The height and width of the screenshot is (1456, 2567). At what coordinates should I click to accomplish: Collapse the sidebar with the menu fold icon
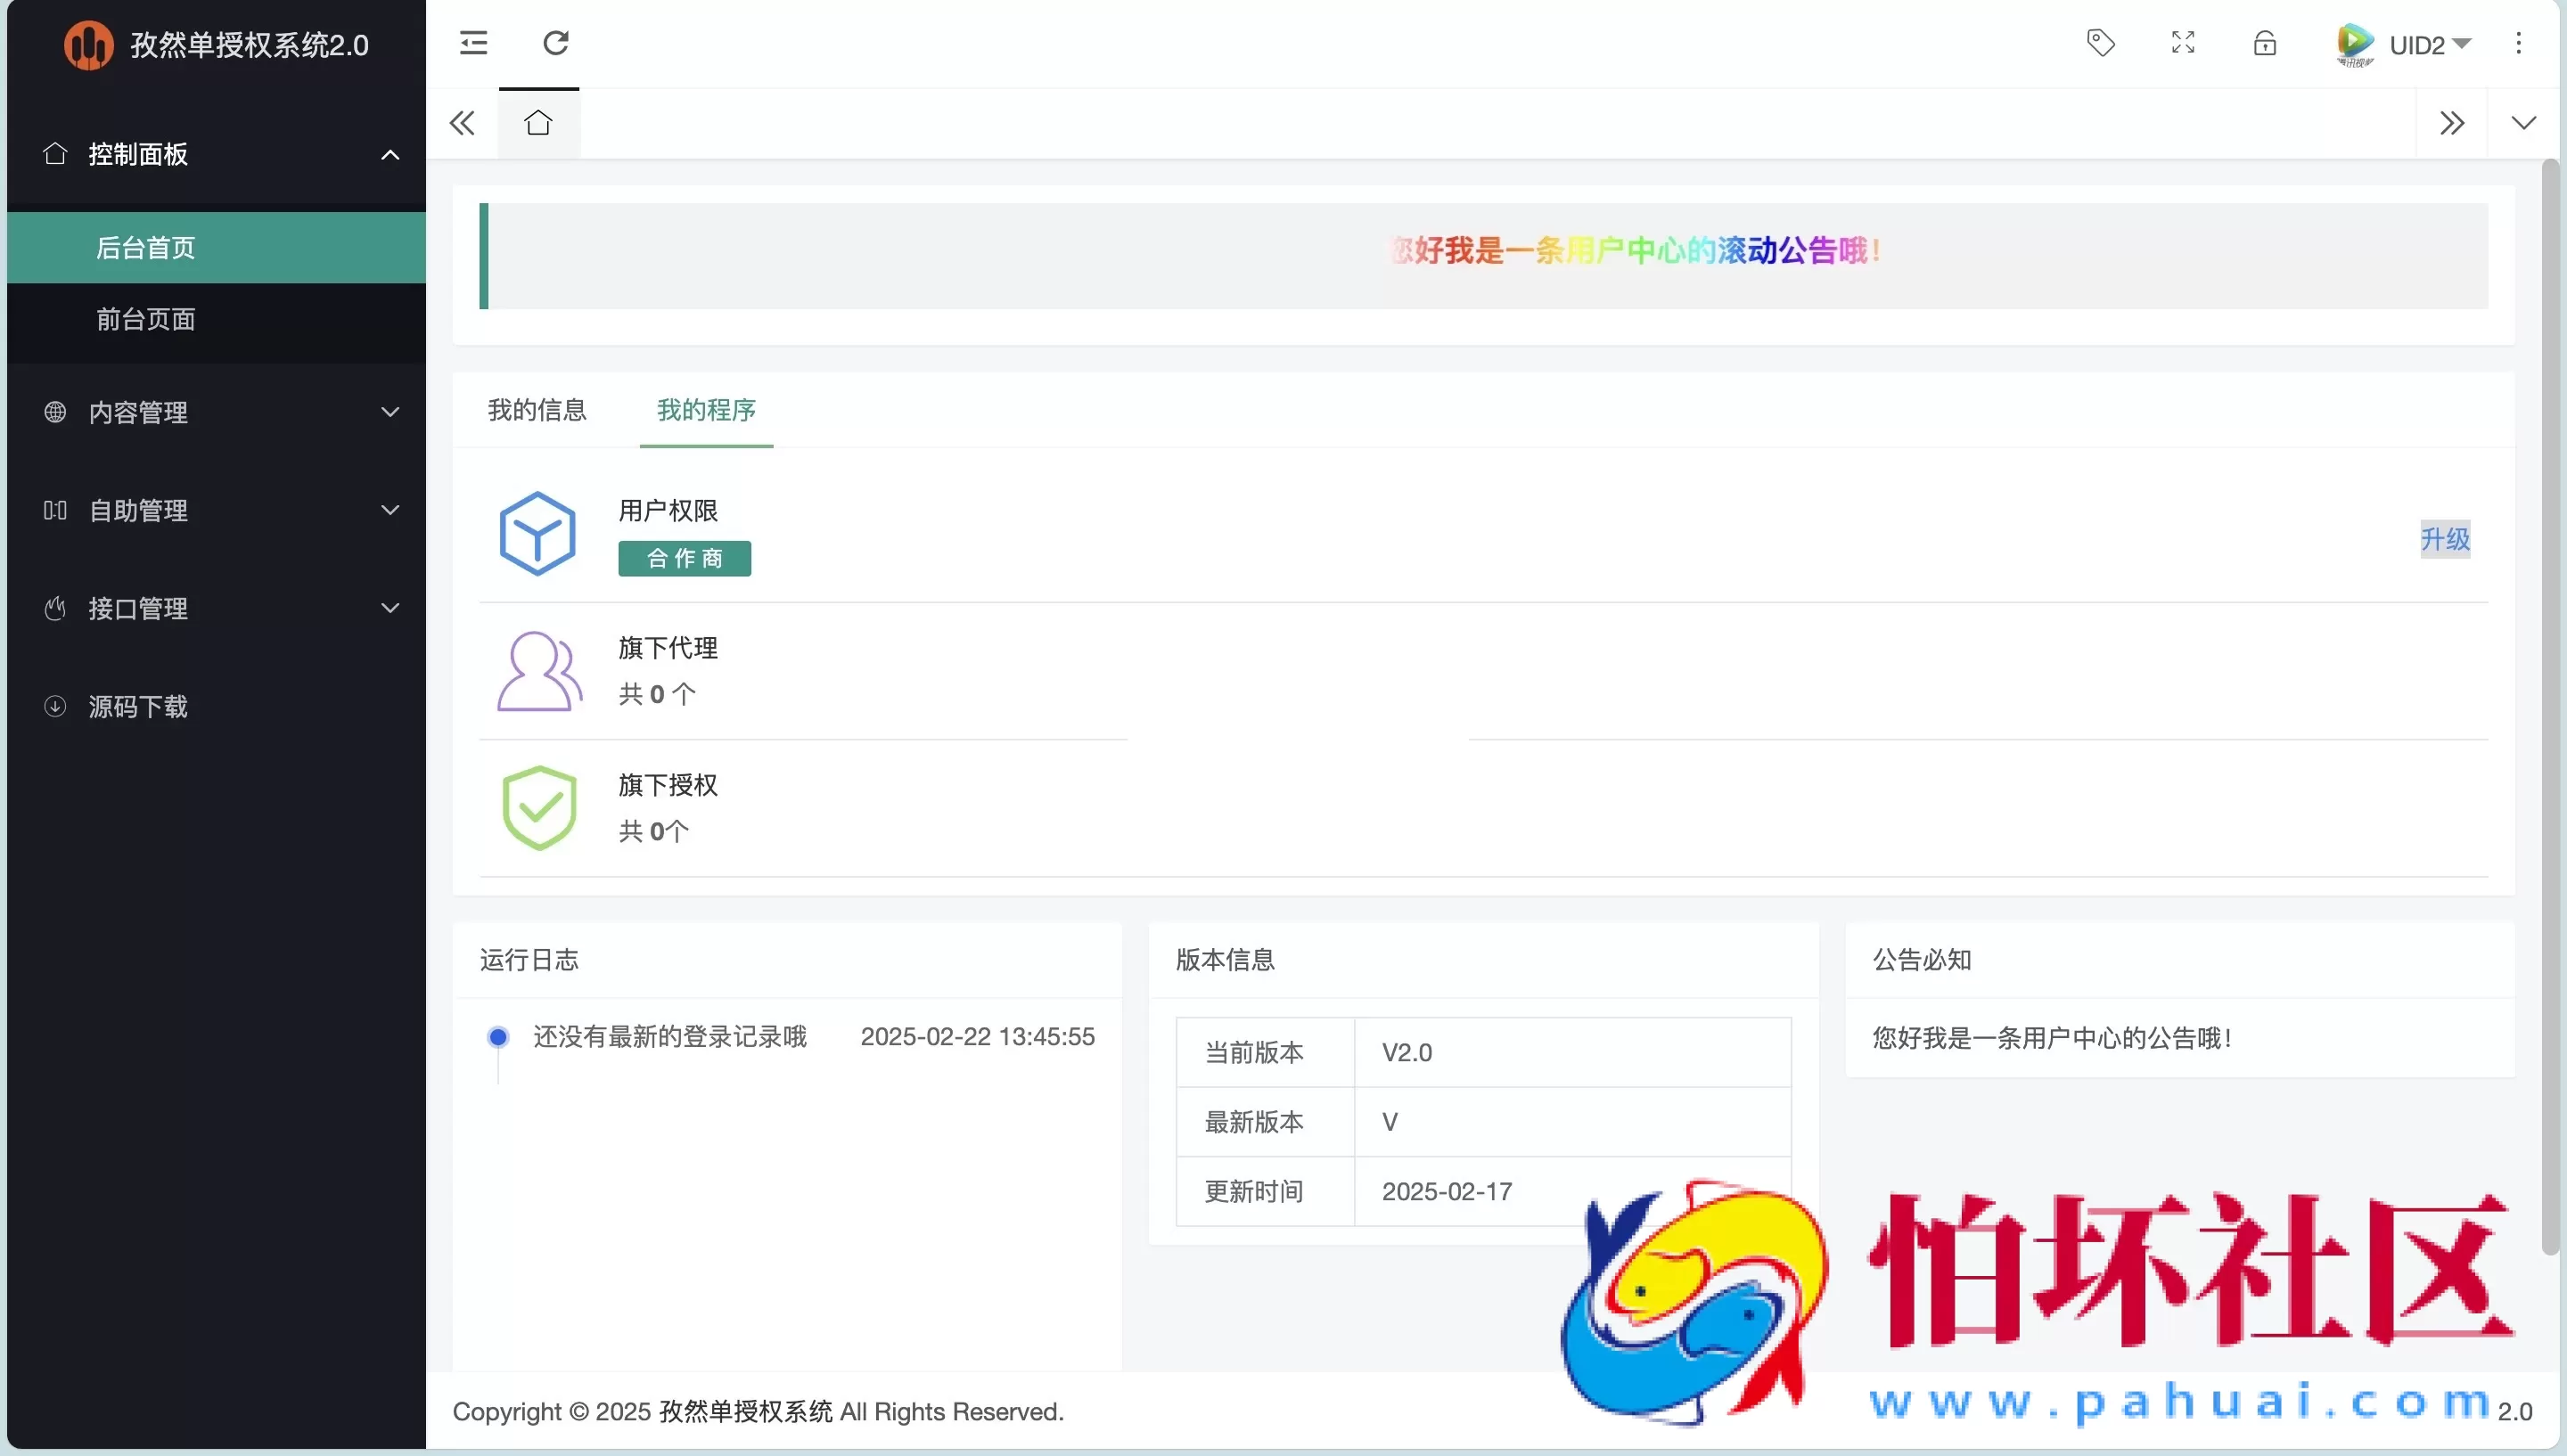coord(472,42)
